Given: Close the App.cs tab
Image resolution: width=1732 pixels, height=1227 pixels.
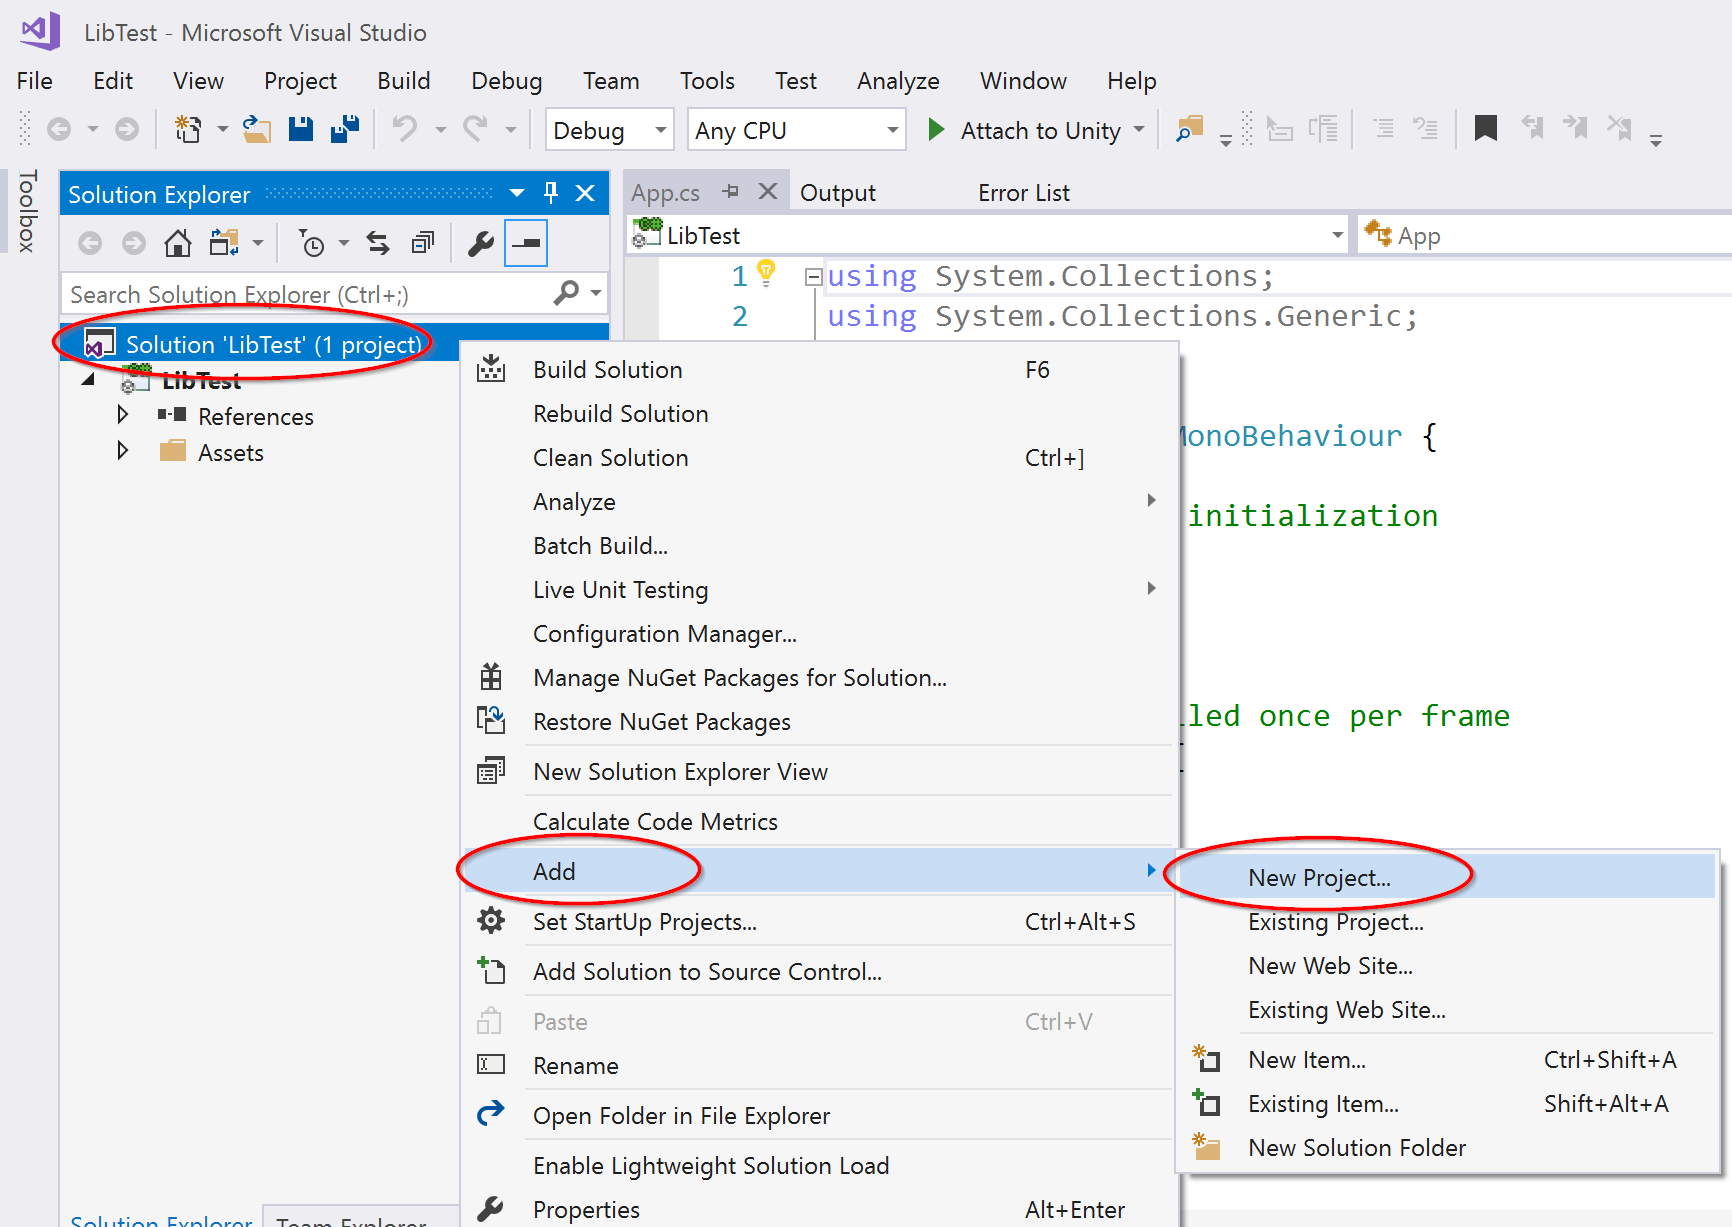Looking at the screenshot, I should (768, 191).
